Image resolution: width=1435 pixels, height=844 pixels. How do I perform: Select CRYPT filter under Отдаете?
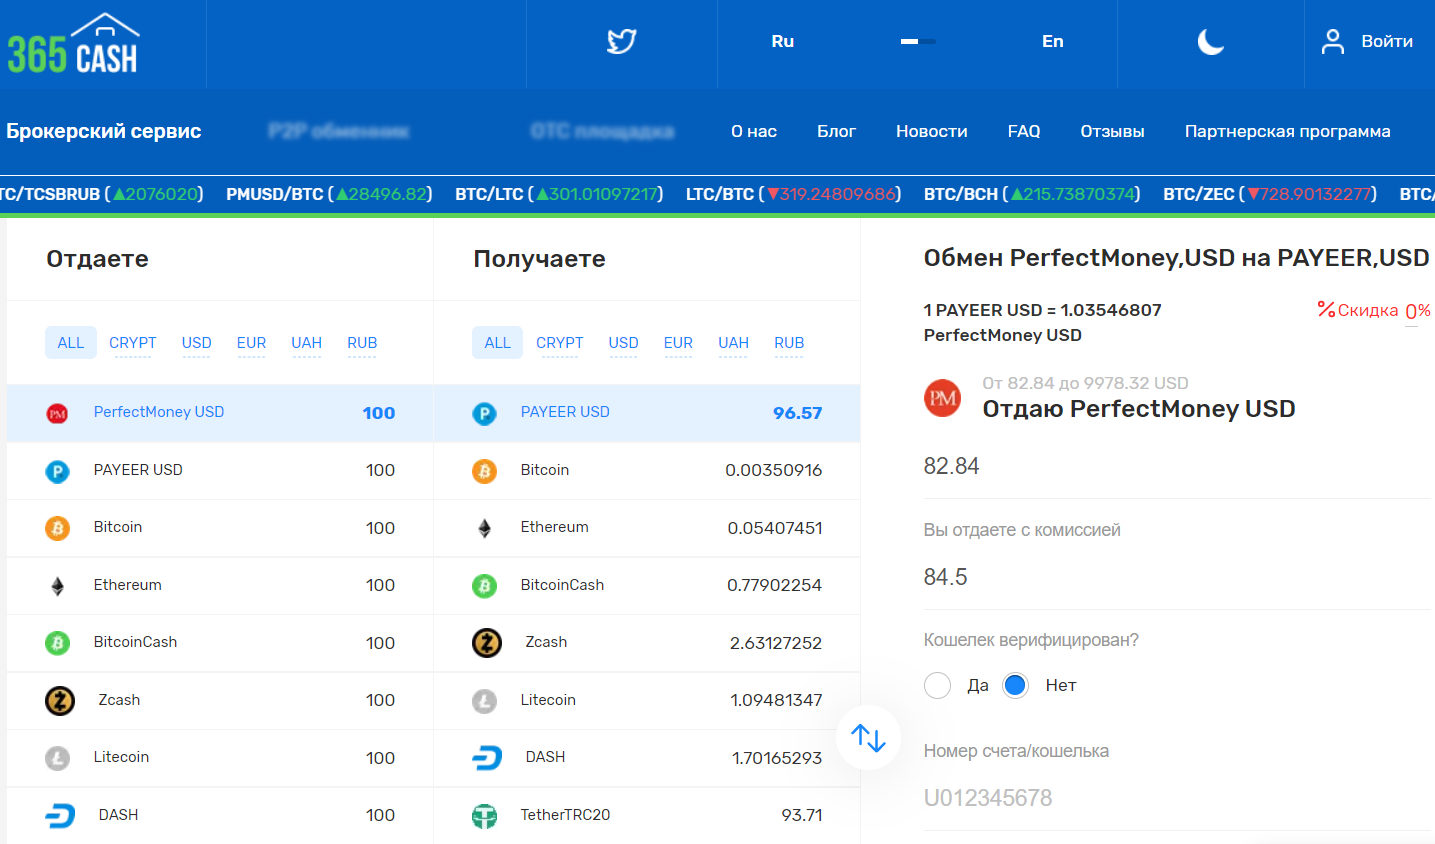133,343
